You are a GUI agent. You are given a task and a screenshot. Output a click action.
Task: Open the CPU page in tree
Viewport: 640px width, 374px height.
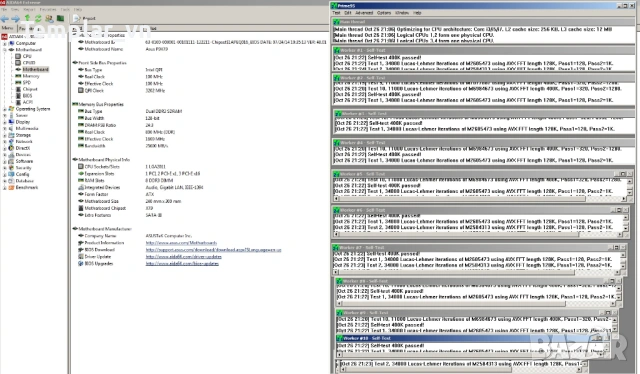pos(27,56)
